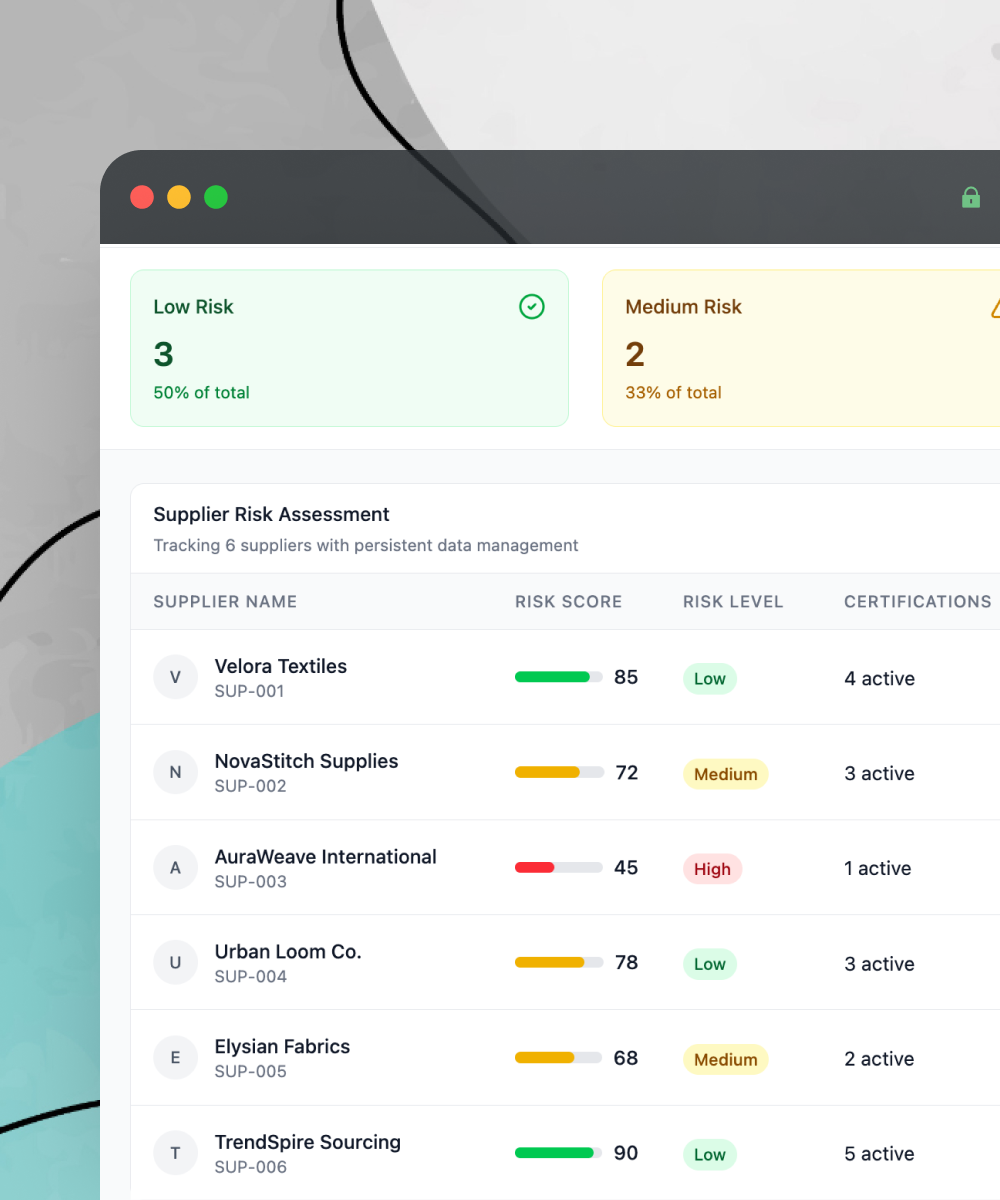Click the risk score value 85

(626, 677)
